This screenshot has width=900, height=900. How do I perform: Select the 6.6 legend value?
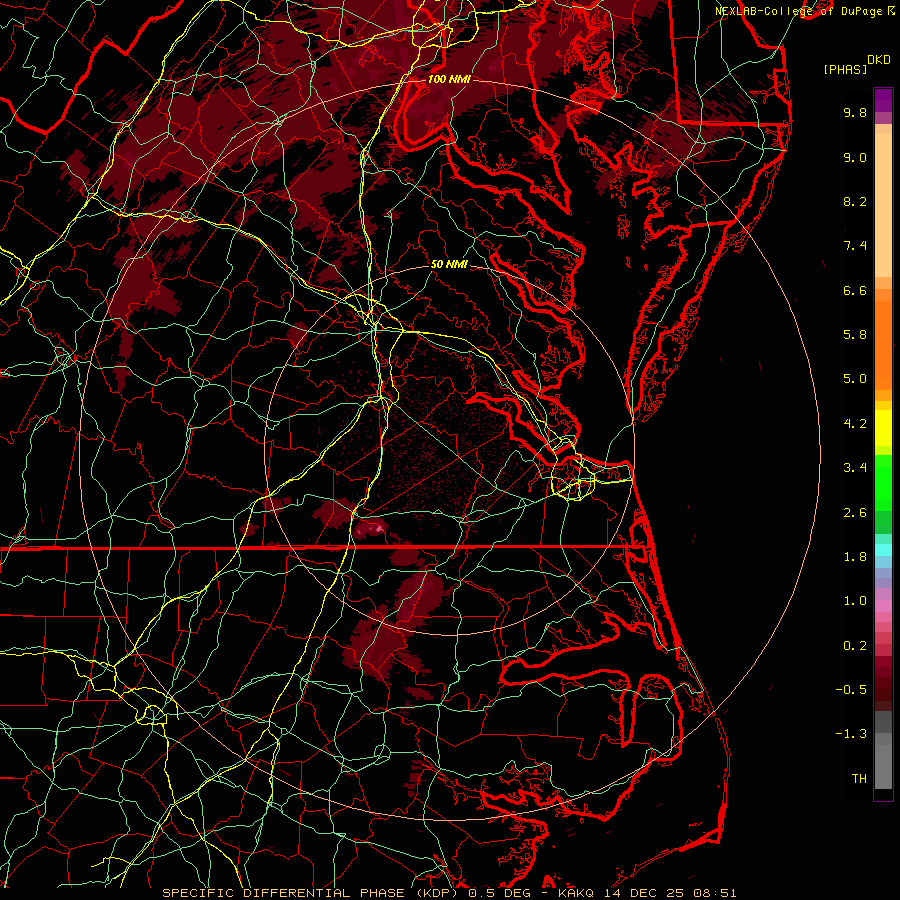point(855,290)
